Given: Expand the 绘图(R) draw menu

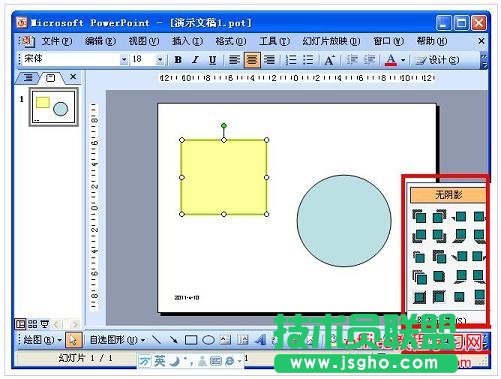Looking at the screenshot, I should [x=42, y=340].
